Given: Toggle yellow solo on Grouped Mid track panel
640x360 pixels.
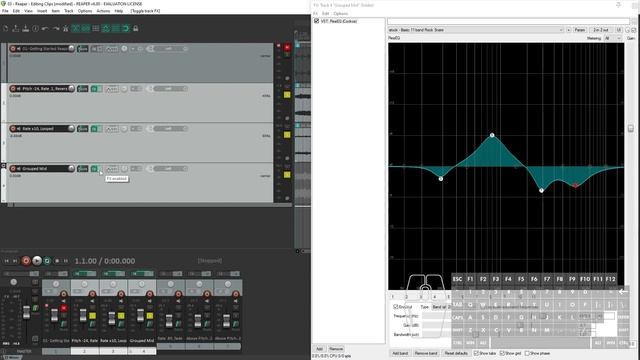Looking at the screenshot, I should coord(287,175).
